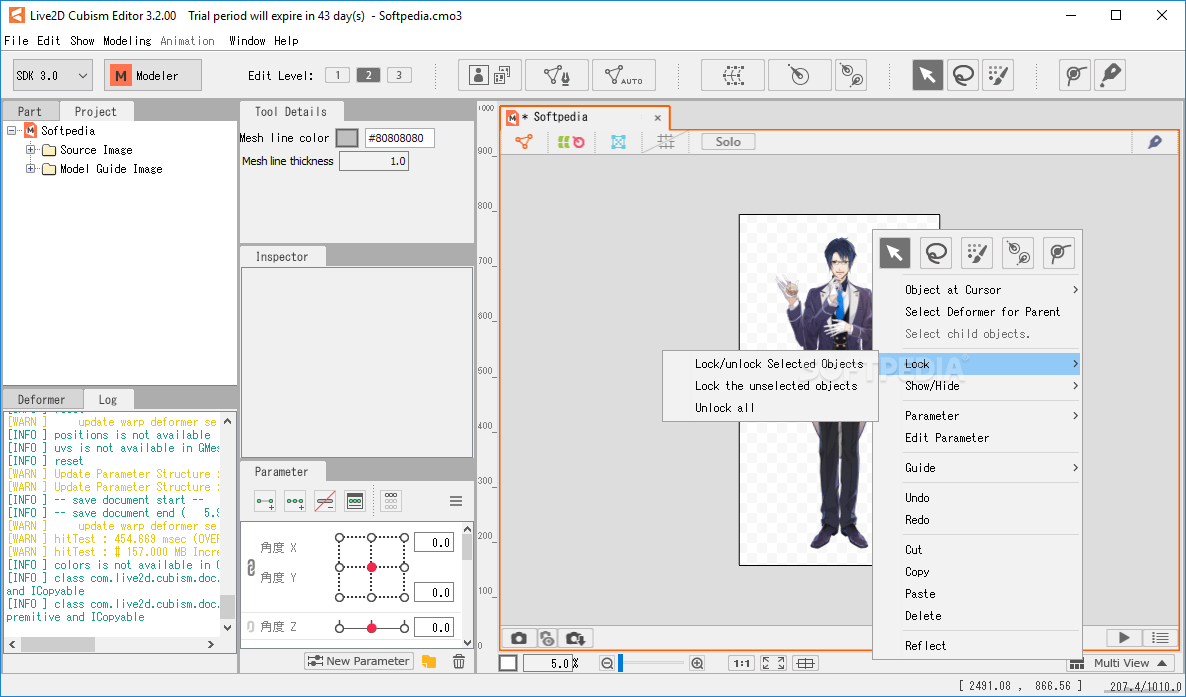
Task: Create a warp deformer from the toolbar
Action: [732, 75]
